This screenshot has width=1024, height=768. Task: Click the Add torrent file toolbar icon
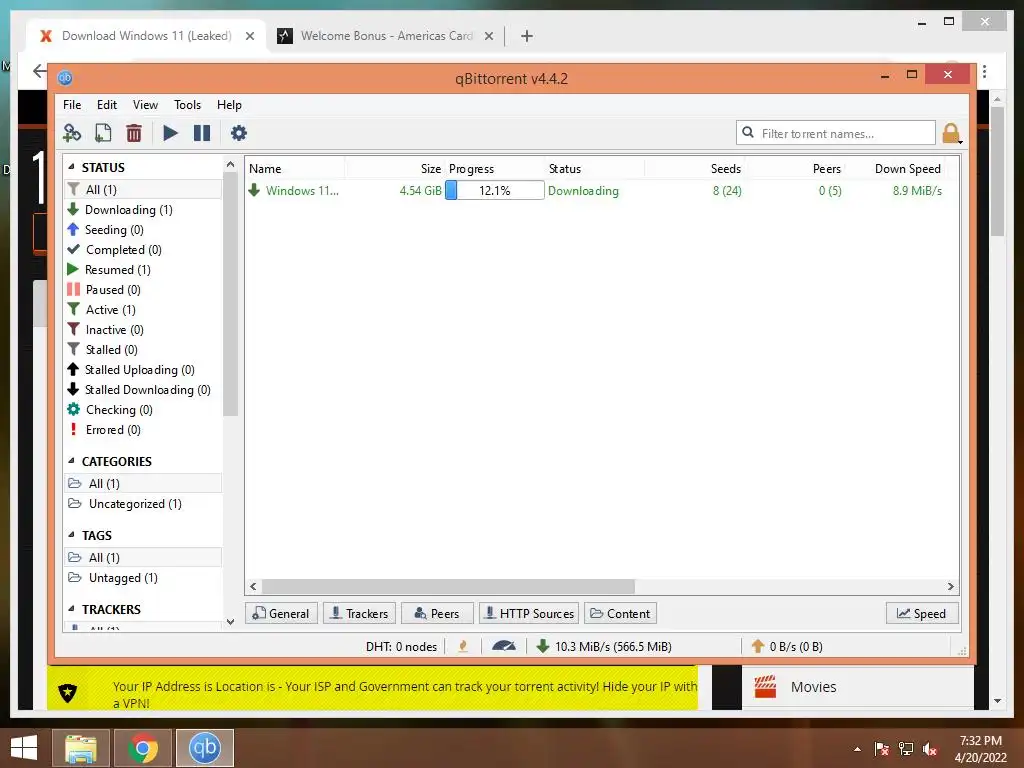pyautogui.click(x=103, y=133)
